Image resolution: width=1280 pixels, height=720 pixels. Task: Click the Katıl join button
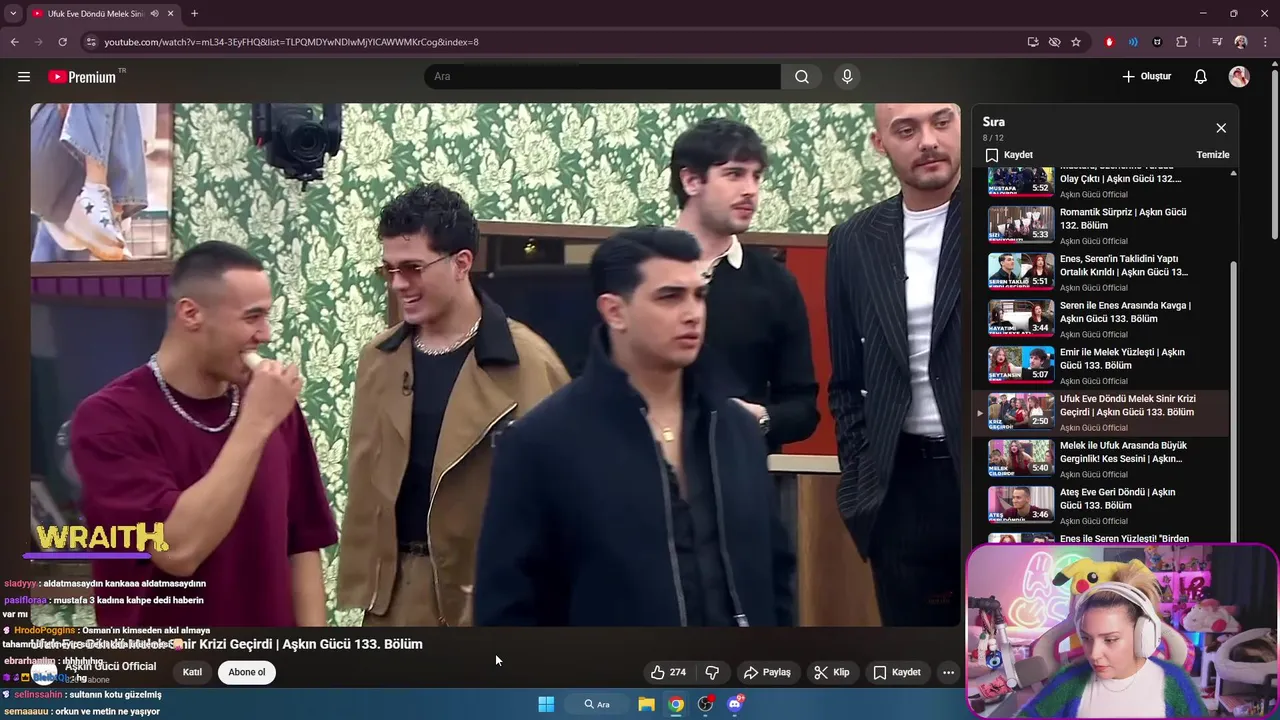192,672
